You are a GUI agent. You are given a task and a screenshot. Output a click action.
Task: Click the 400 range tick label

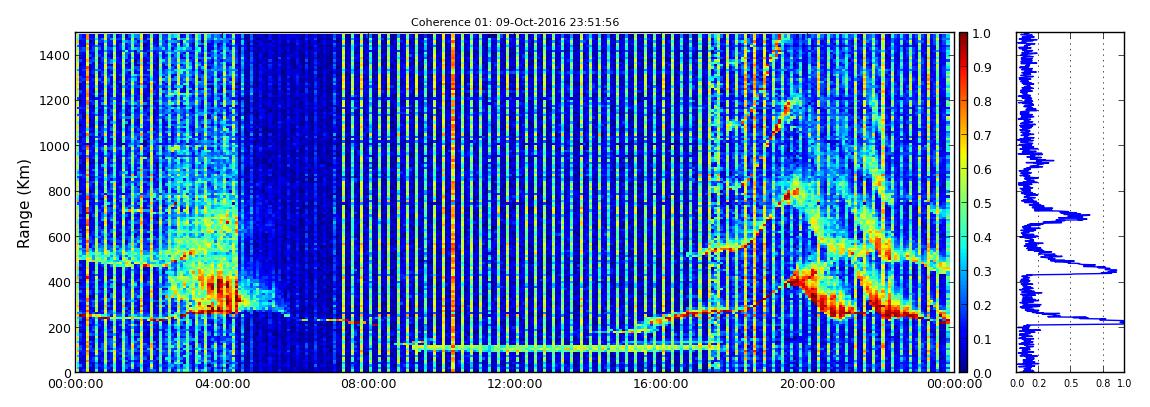(x=59, y=282)
